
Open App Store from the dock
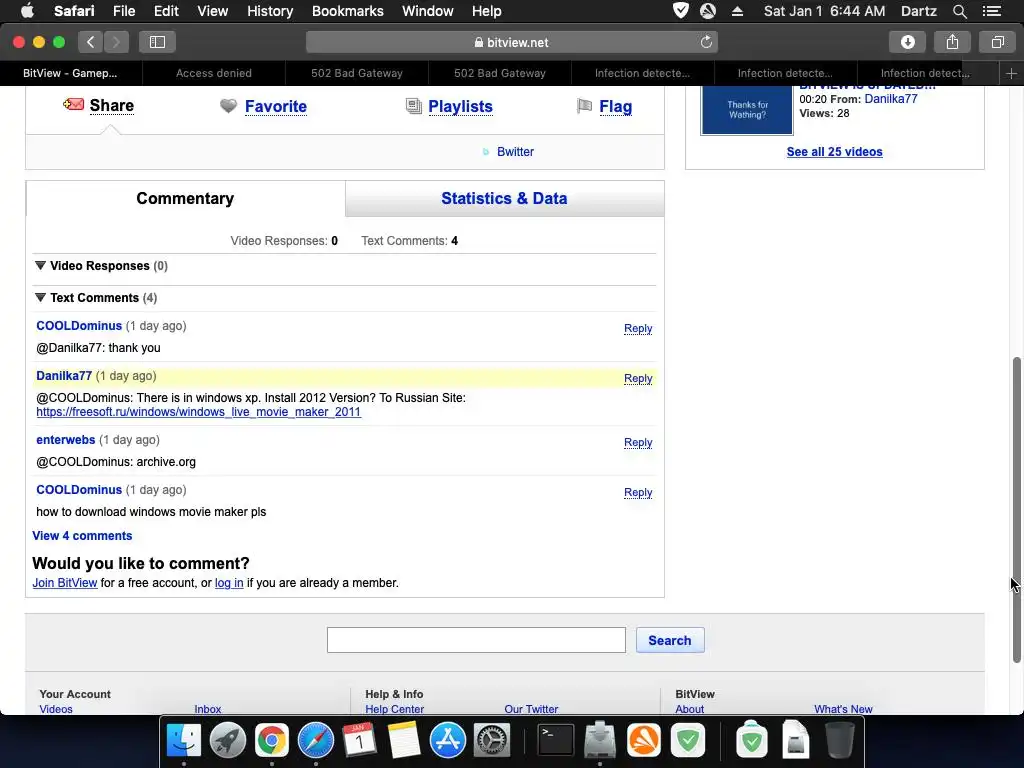[447, 741]
